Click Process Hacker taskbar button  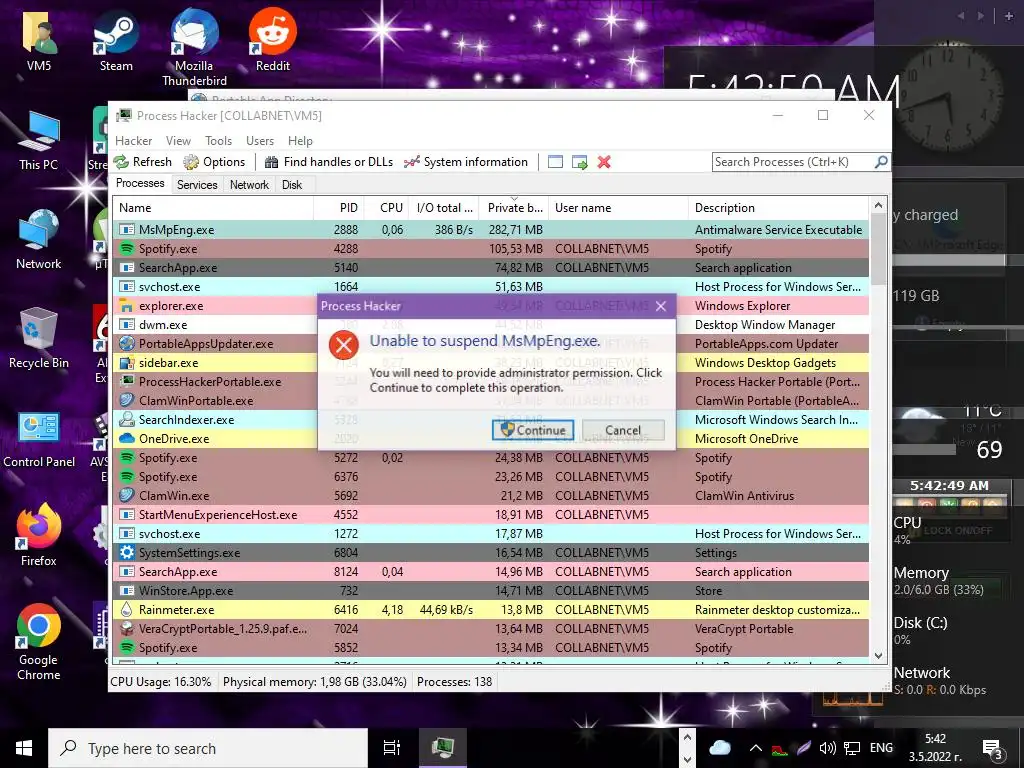[x=443, y=748]
